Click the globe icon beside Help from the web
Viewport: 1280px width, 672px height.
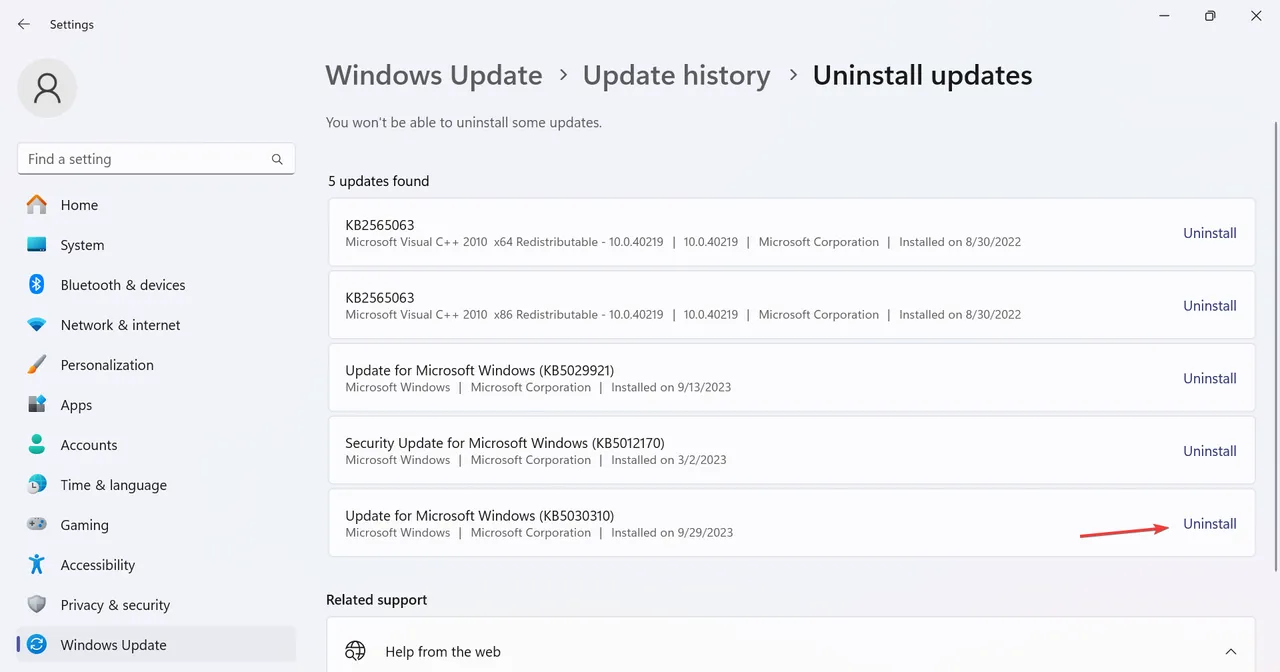coord(355,651)
